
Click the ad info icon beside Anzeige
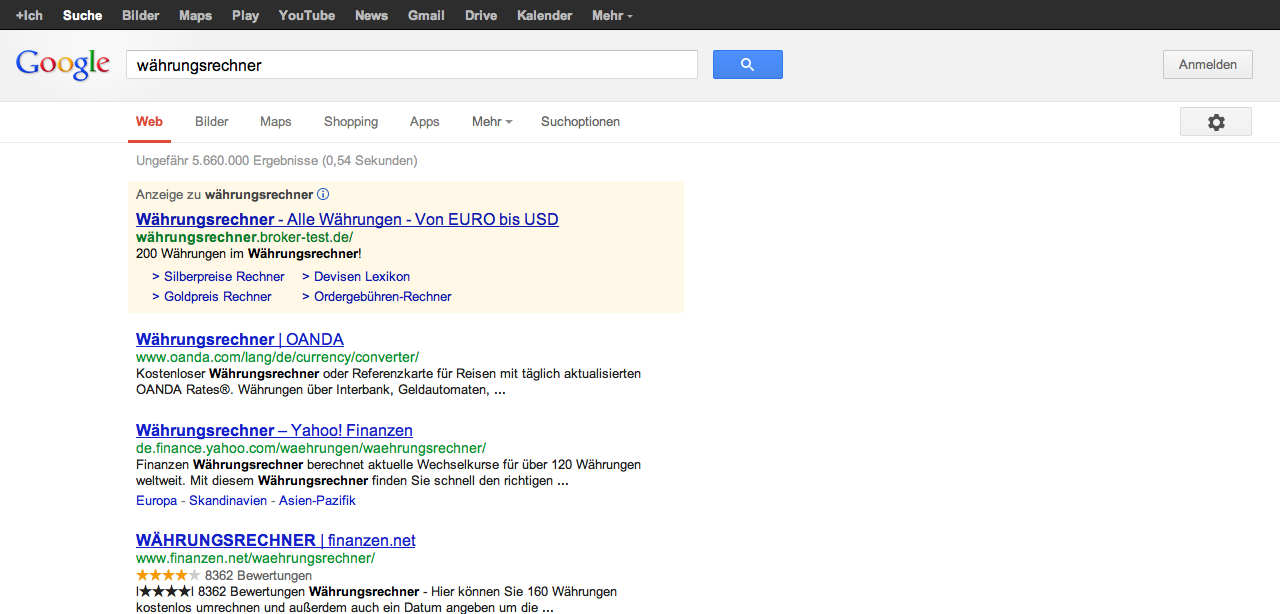[323, 195]
